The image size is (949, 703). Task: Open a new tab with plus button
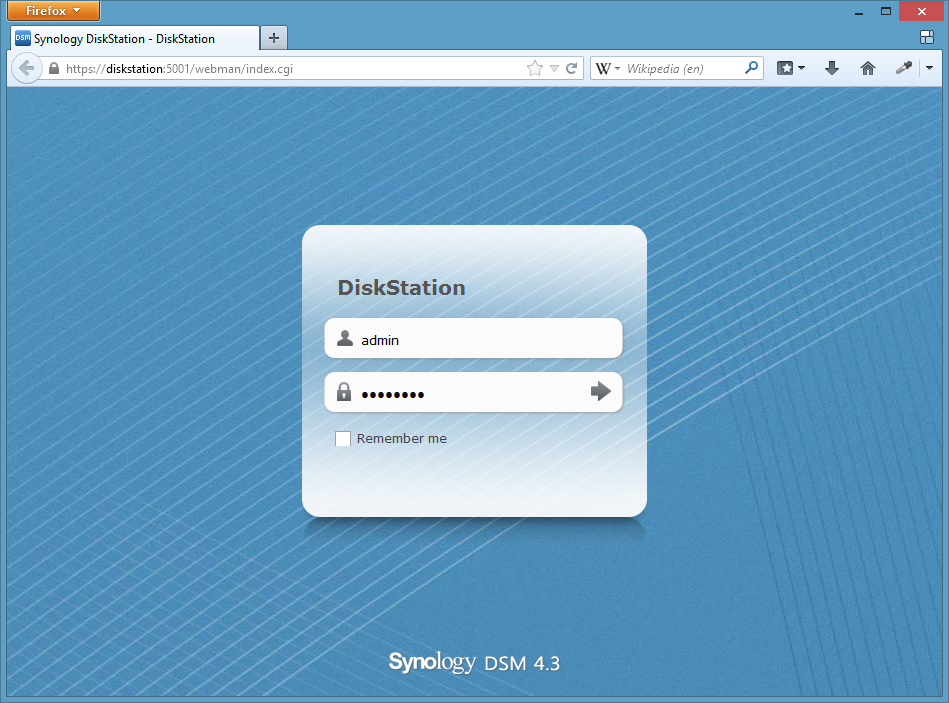pos(274,38)
